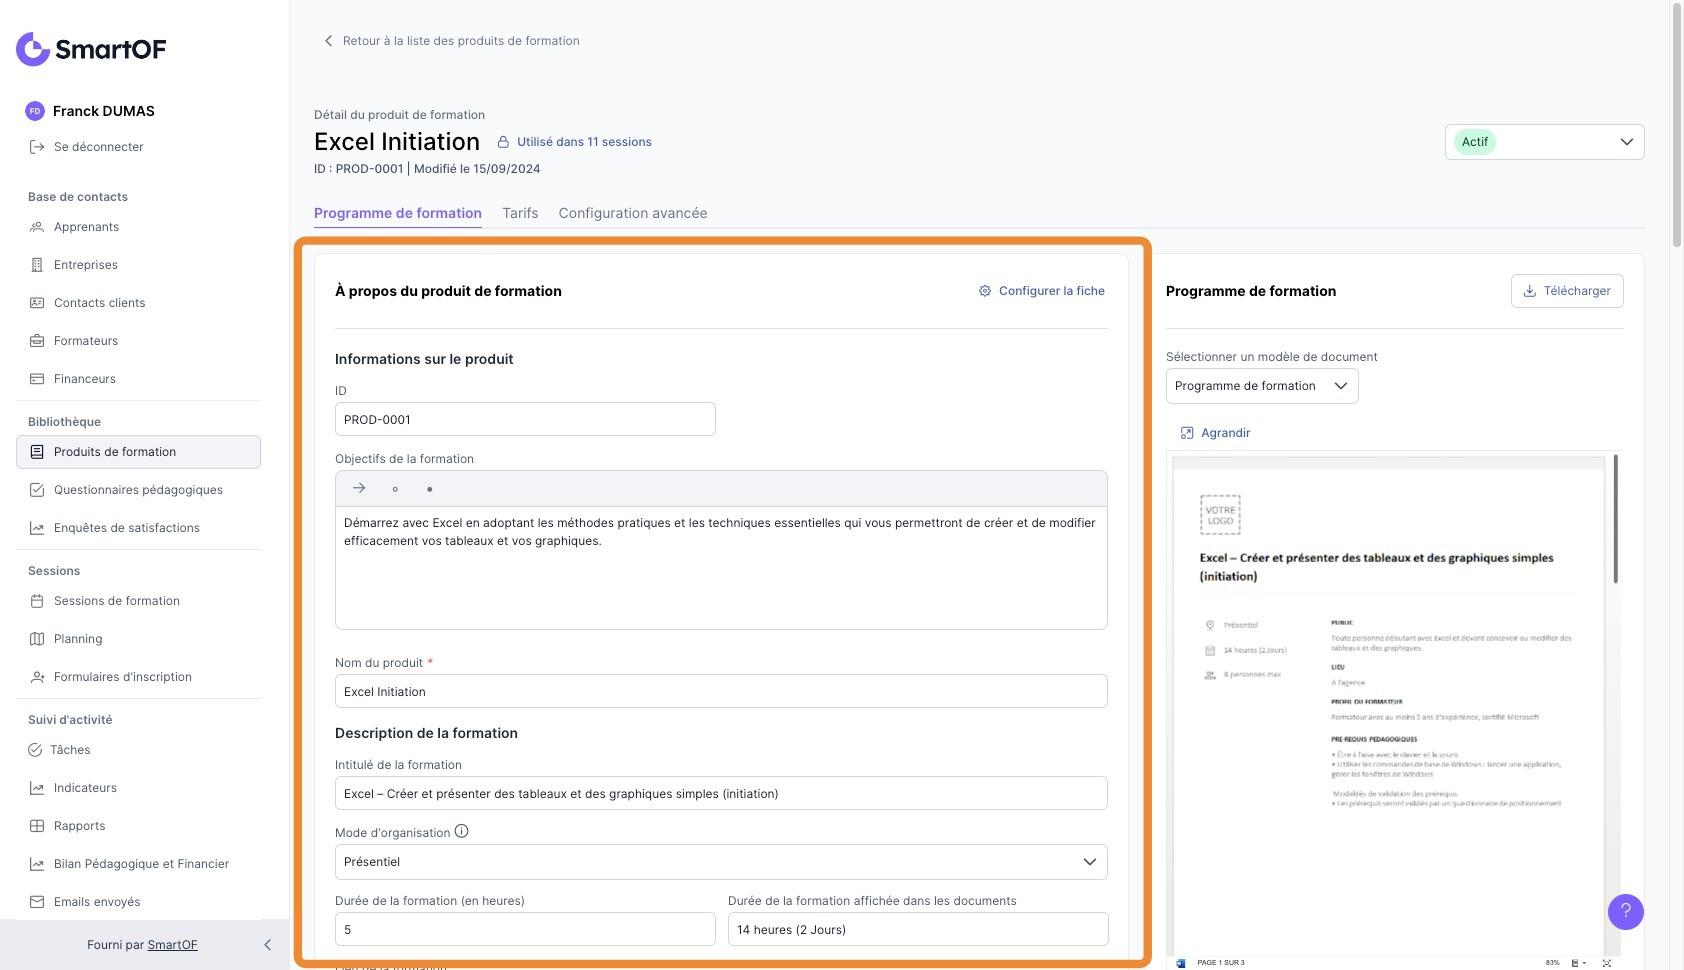
Task: Click the document preview vertical scrollbar
Action: point(1615,520)
